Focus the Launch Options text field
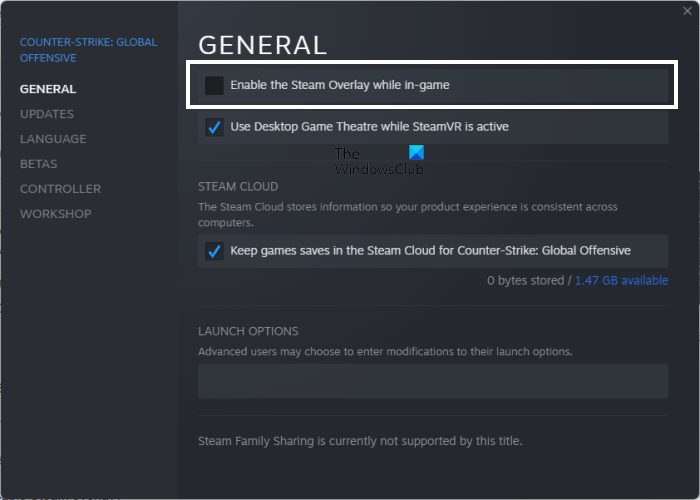Viewport: 700px width, 500px height. 432,381
